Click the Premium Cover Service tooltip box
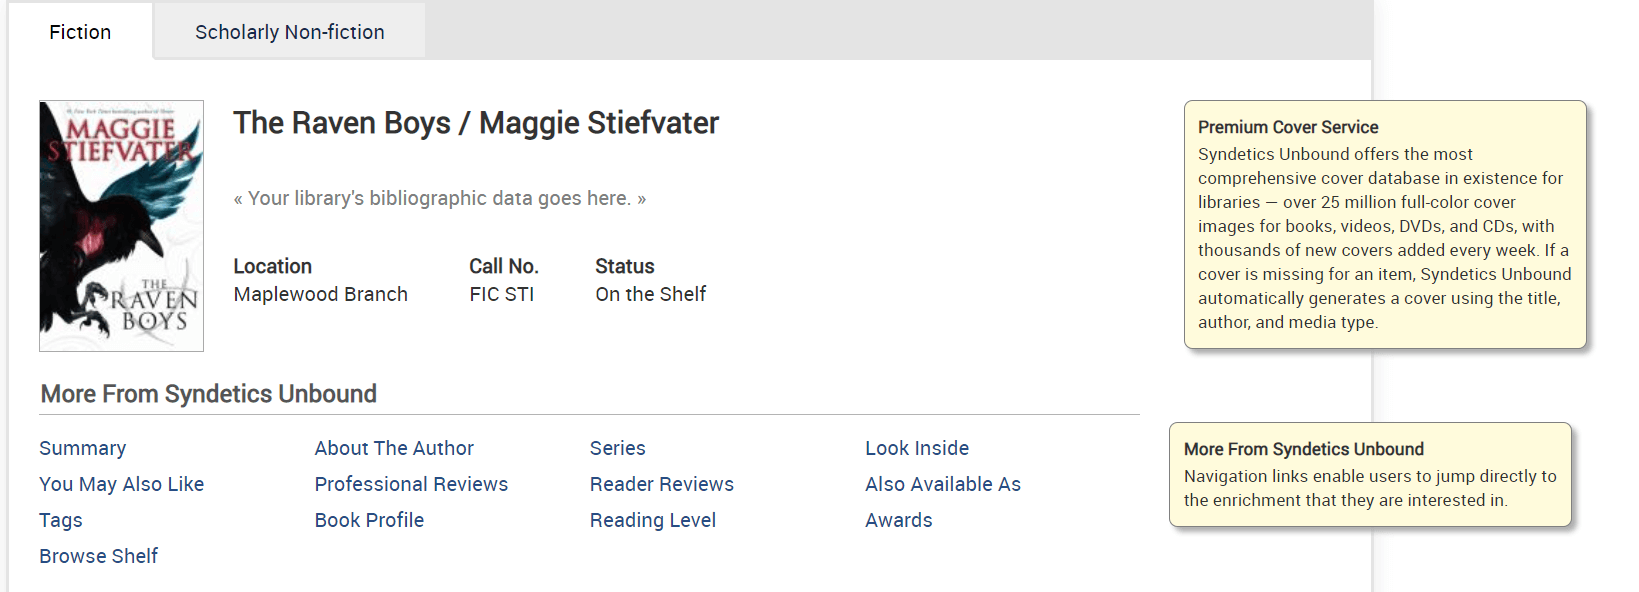The height and width of the screenshot is (592, 1639). [x=1384, y=225]
